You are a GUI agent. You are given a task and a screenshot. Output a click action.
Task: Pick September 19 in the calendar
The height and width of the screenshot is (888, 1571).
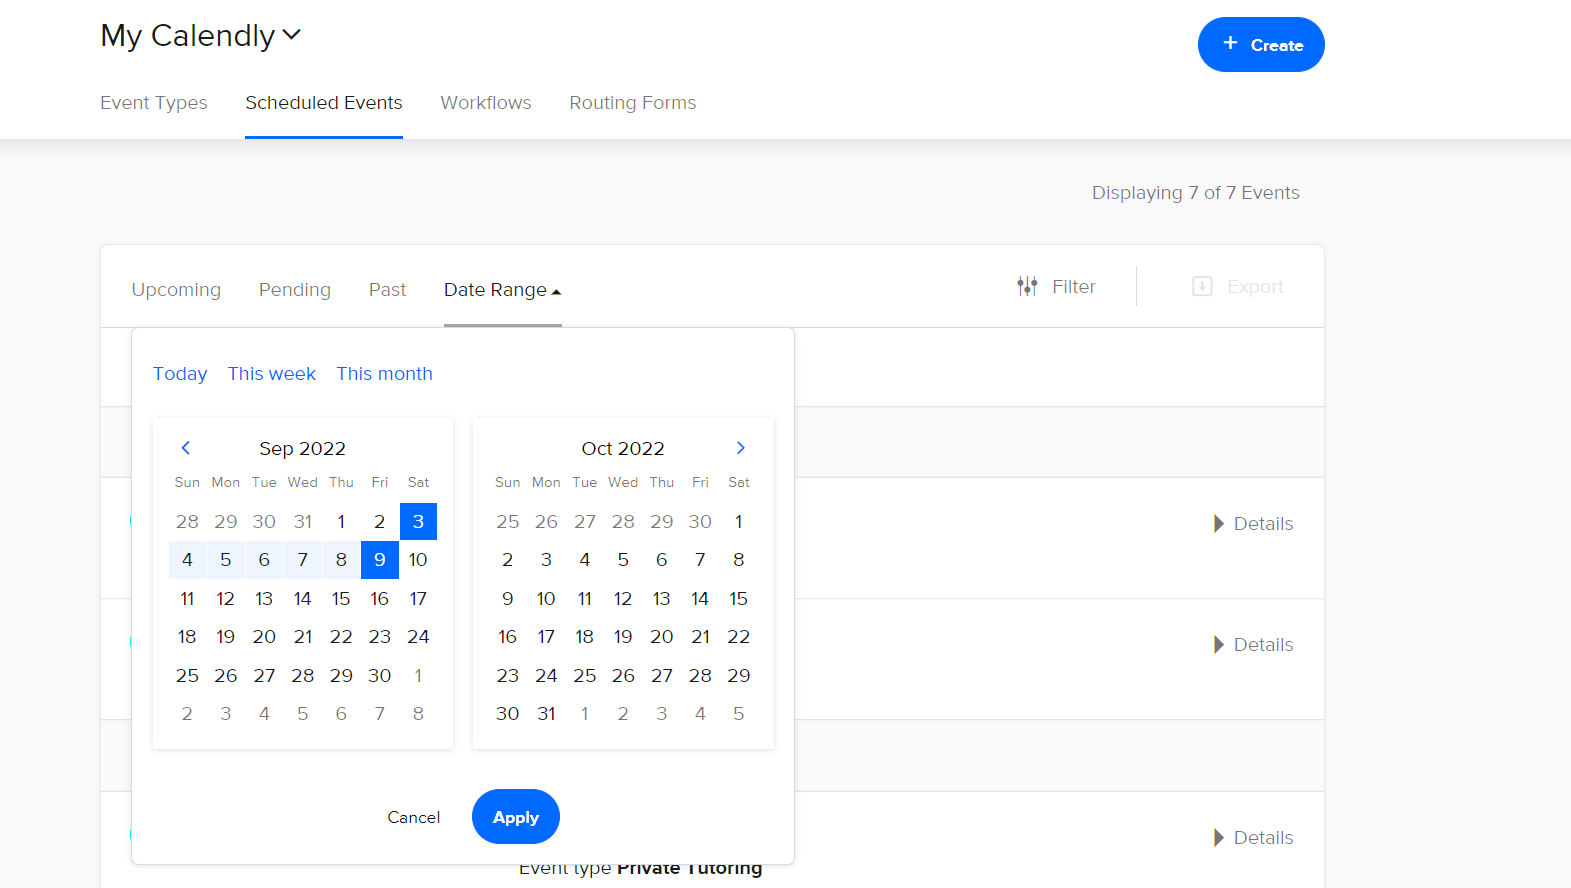226,637
